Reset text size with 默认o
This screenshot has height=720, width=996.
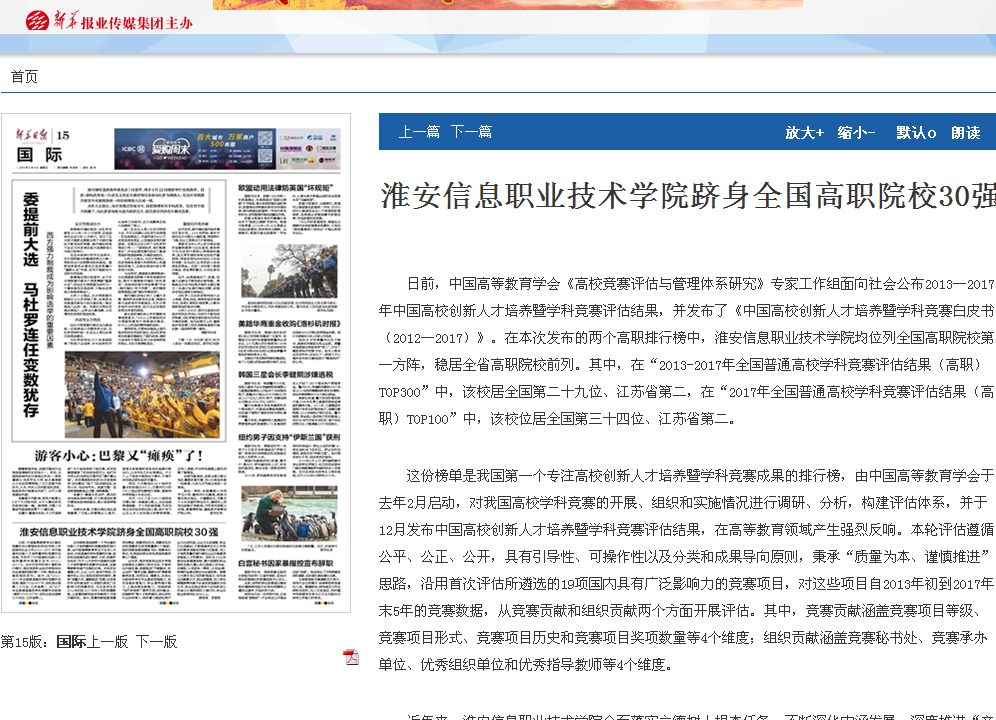(x=916, y=132)
